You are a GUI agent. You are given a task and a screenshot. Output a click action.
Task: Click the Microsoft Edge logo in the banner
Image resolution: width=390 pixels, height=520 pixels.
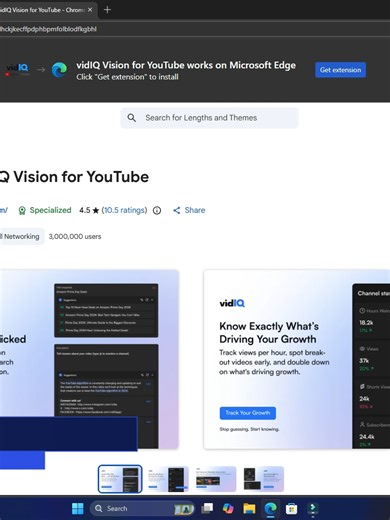point(59,70)
